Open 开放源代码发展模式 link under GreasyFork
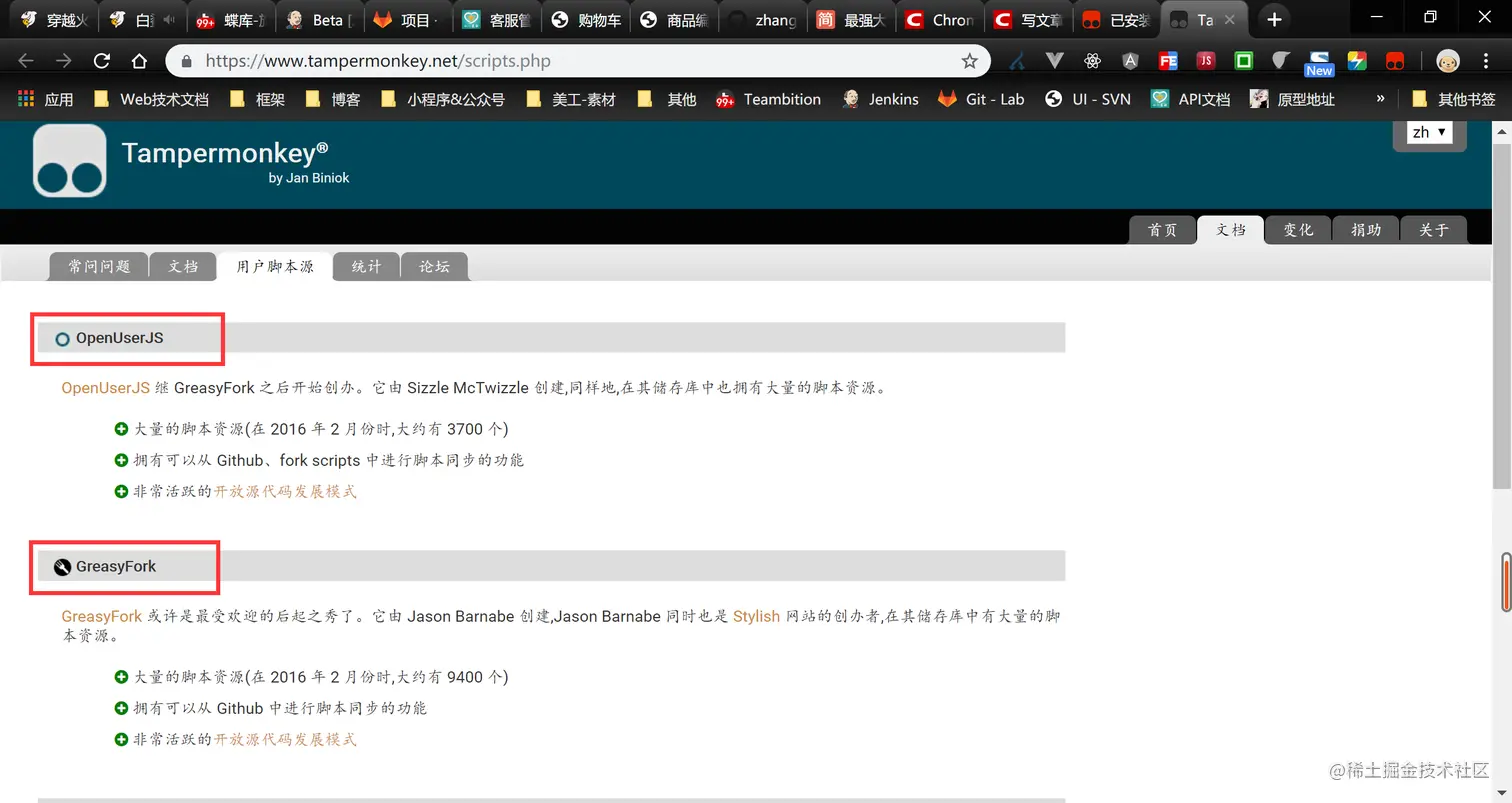The width and height of the screenshot is (1512, 803). [x=285, y=739]
